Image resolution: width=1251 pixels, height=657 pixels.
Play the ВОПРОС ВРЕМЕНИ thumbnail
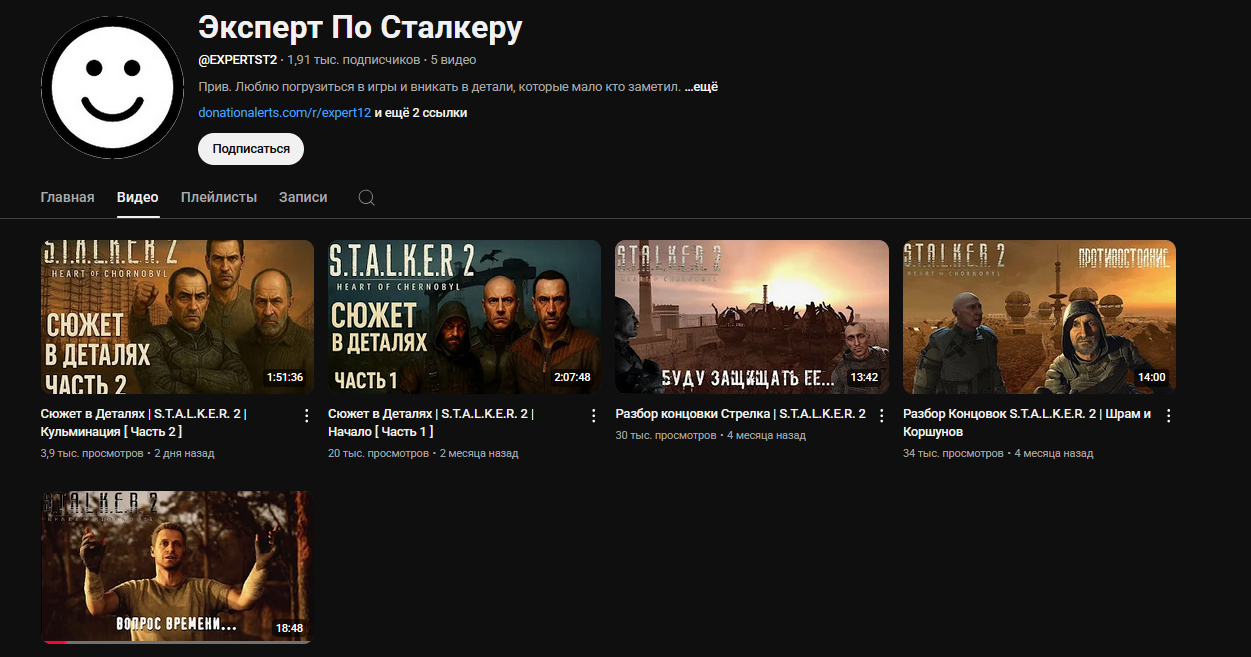pyautogui.click(x=177, y=566)
